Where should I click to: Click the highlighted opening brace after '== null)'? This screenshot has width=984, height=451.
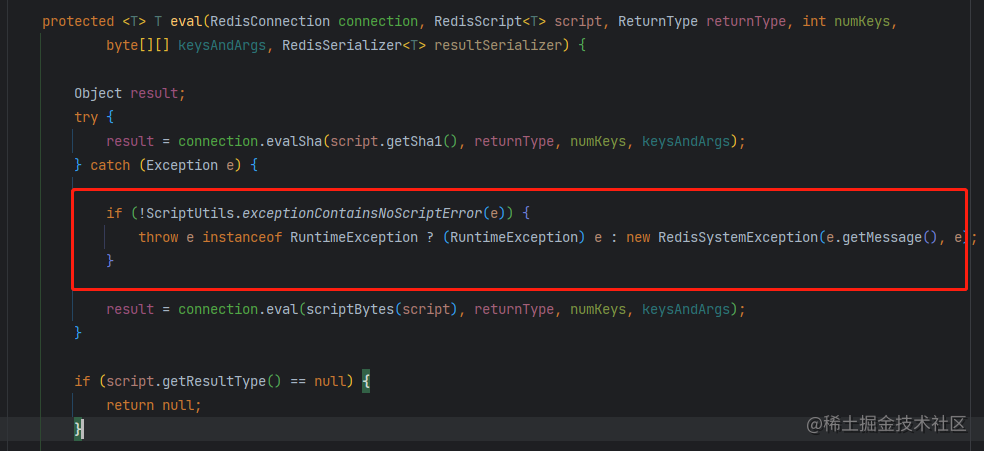click(366, 381)
